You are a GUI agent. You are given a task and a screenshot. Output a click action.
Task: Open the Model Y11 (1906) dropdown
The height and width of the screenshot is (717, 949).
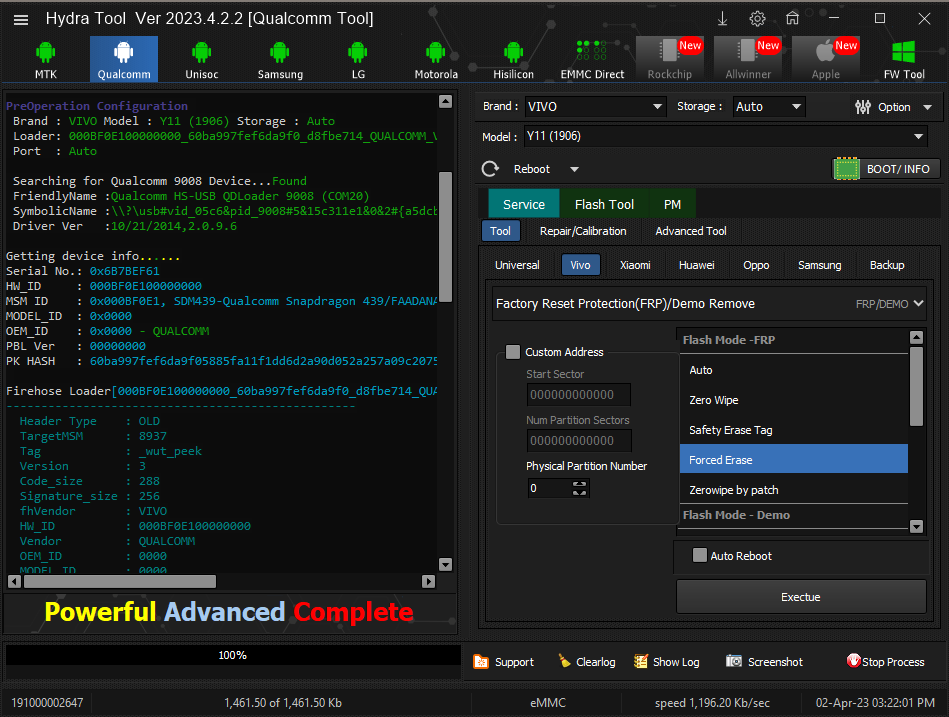(x=726, y=137)
